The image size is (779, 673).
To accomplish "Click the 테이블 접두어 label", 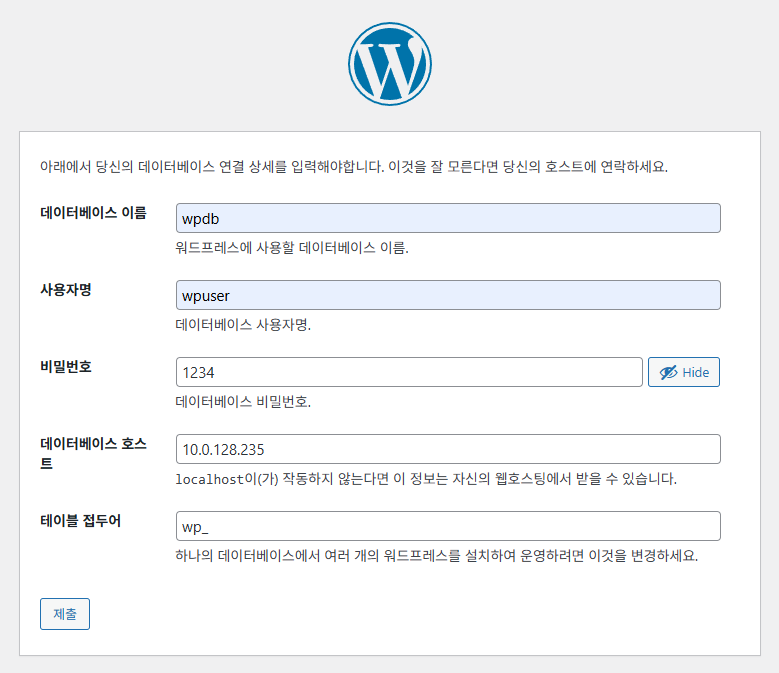I will click(80, 521).
